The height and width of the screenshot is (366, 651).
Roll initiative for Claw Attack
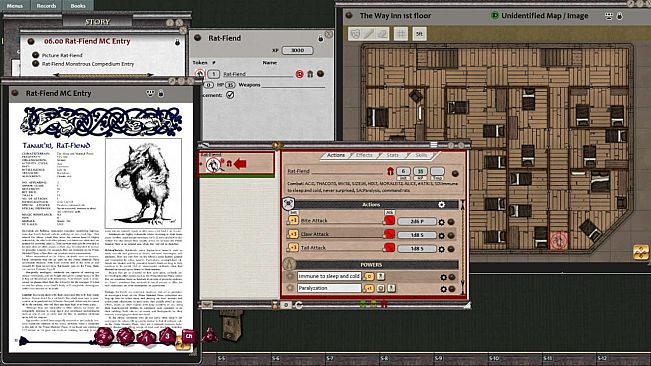click(293, 234)
